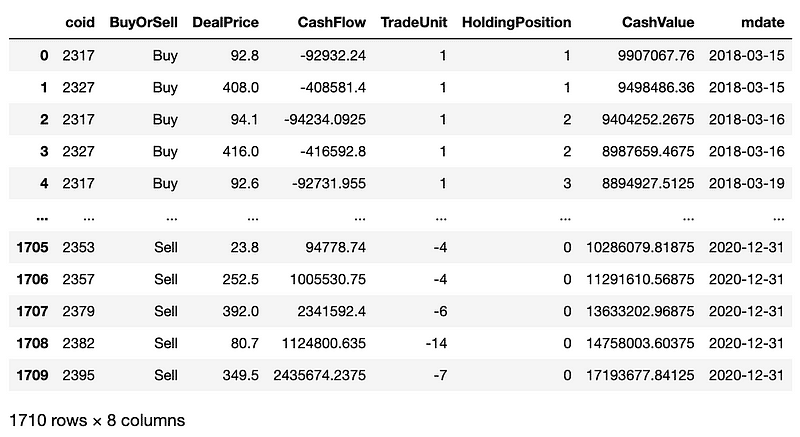
Task: Select row index 0
Action: coord(43,56)
